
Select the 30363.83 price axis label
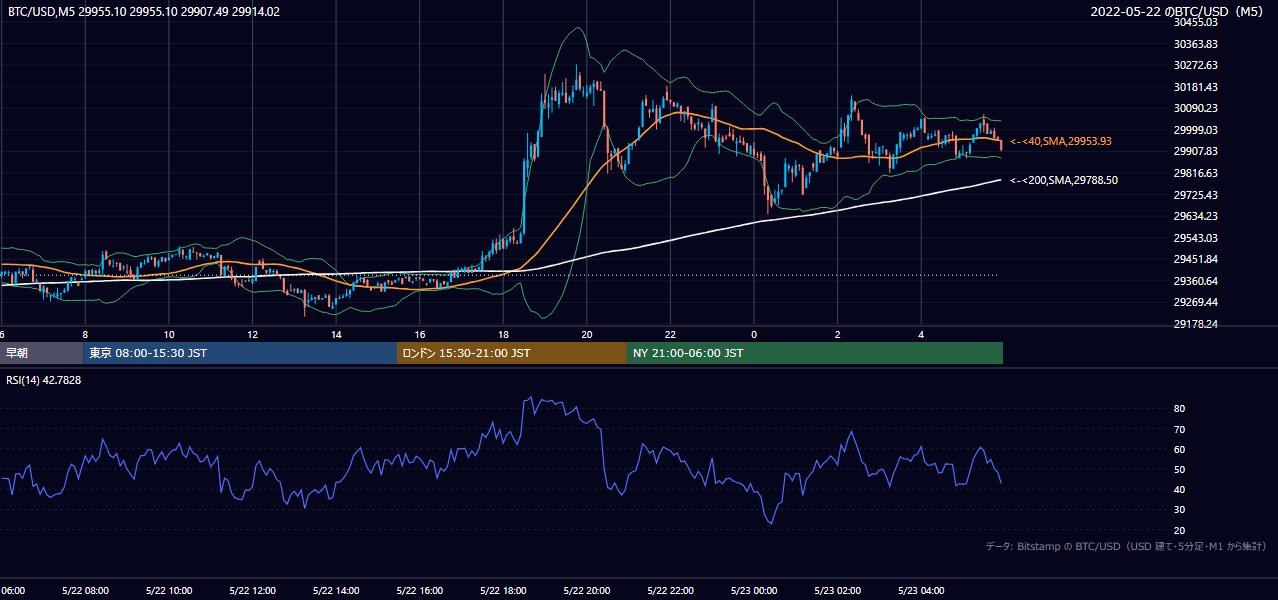tap(1196, 44)
